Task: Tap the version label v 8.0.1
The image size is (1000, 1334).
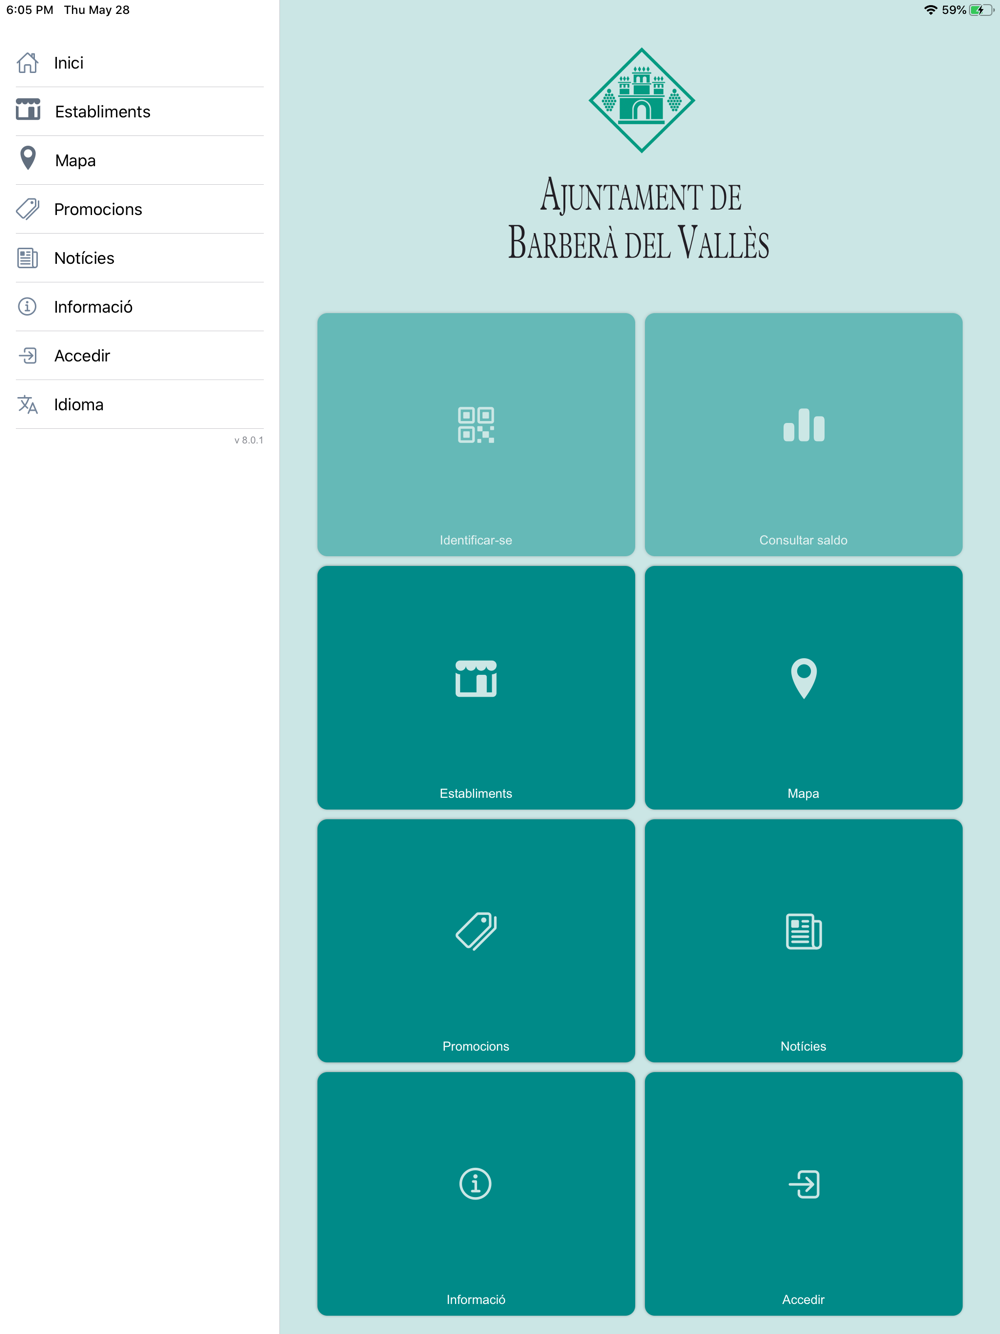Action: pyautogui.click(x=249, y=440)
